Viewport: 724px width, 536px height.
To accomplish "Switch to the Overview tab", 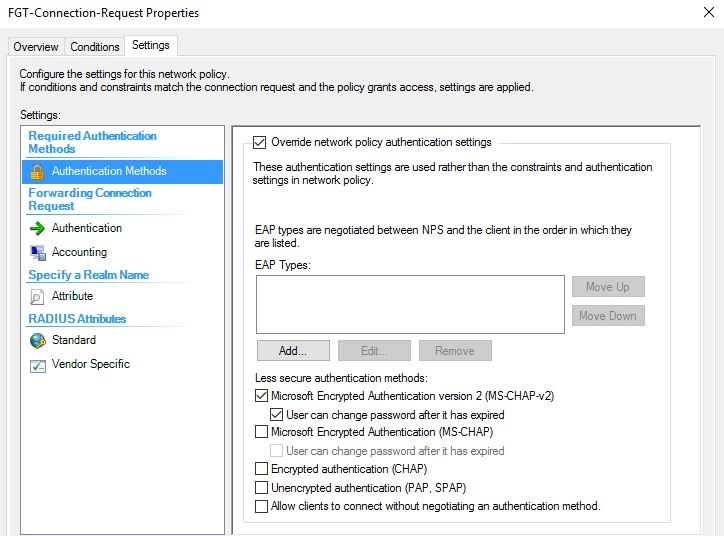I will pyautogui.click(x=36, y=47).
